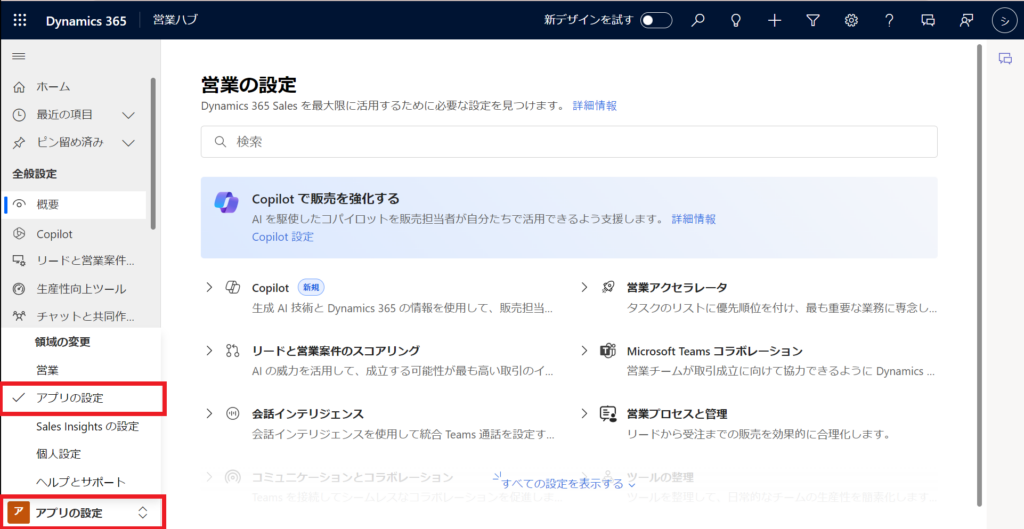Expand the 最近の項目 chevron
The width and height of the screenshot is (1024, 529).
click(x=129, y=115)
